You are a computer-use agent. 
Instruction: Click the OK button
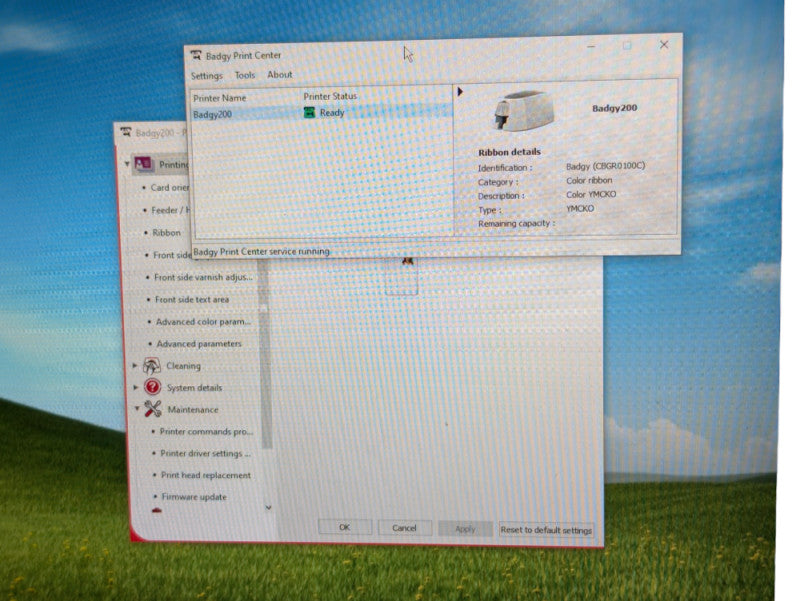click(x=345, y=528)
